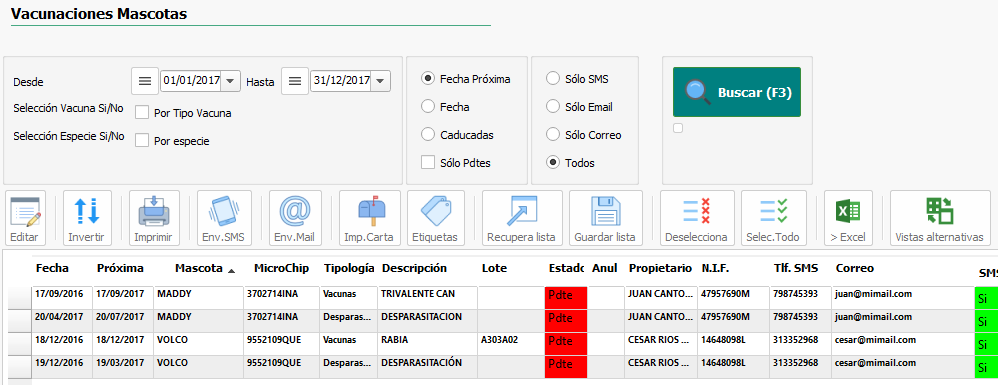Screen dimensions: 998x385
Task: Select the Caducadas radio option
Action: click(x=428, y=135)
